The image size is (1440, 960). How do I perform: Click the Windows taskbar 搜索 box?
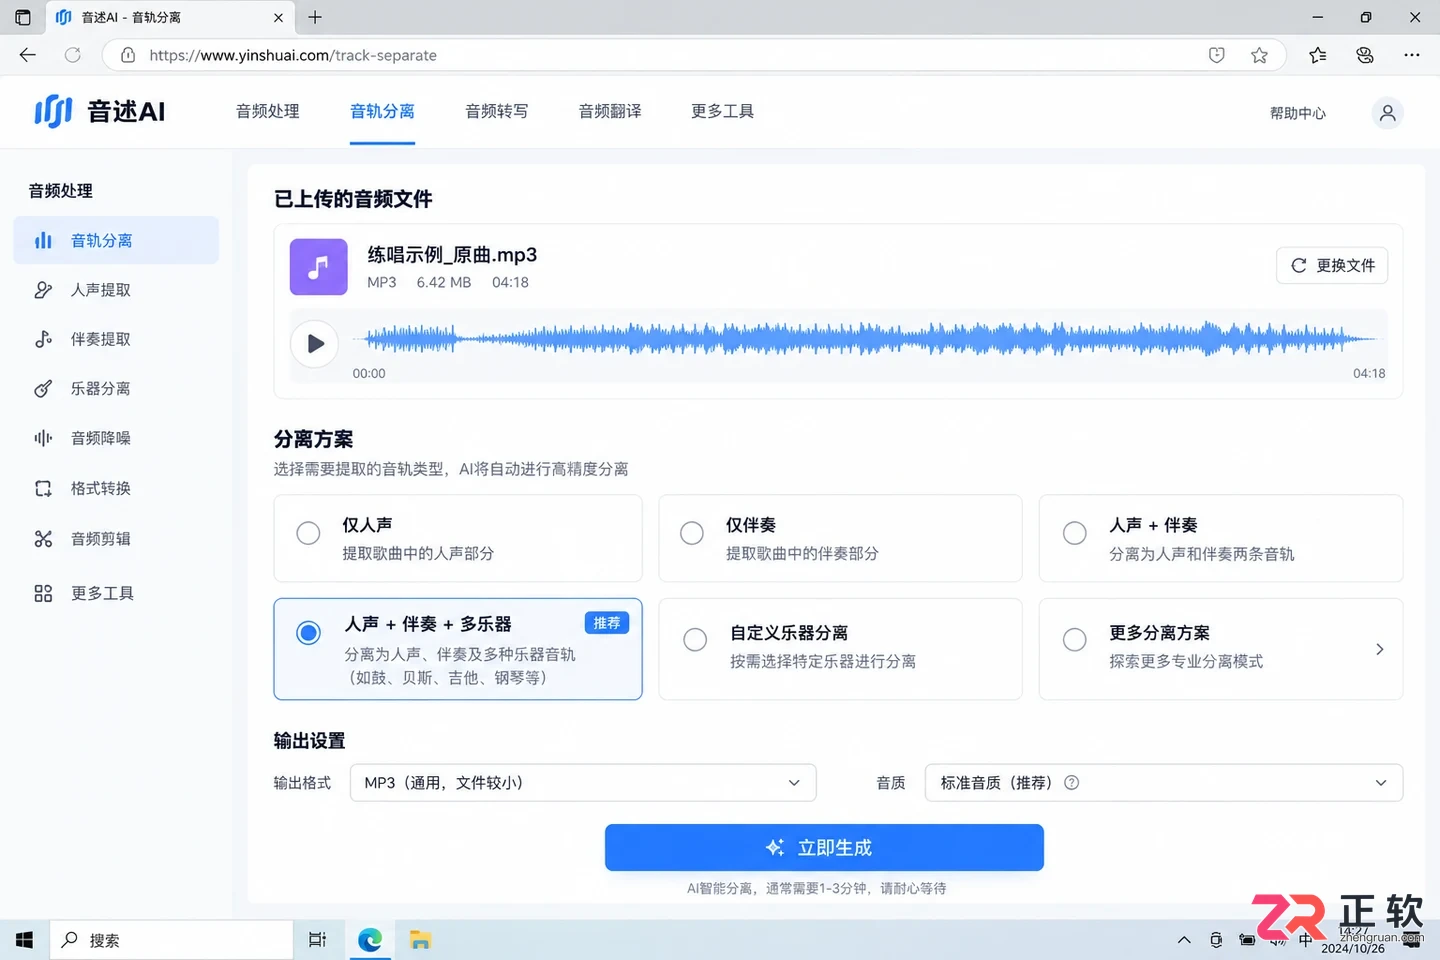[x=172, y=940]
